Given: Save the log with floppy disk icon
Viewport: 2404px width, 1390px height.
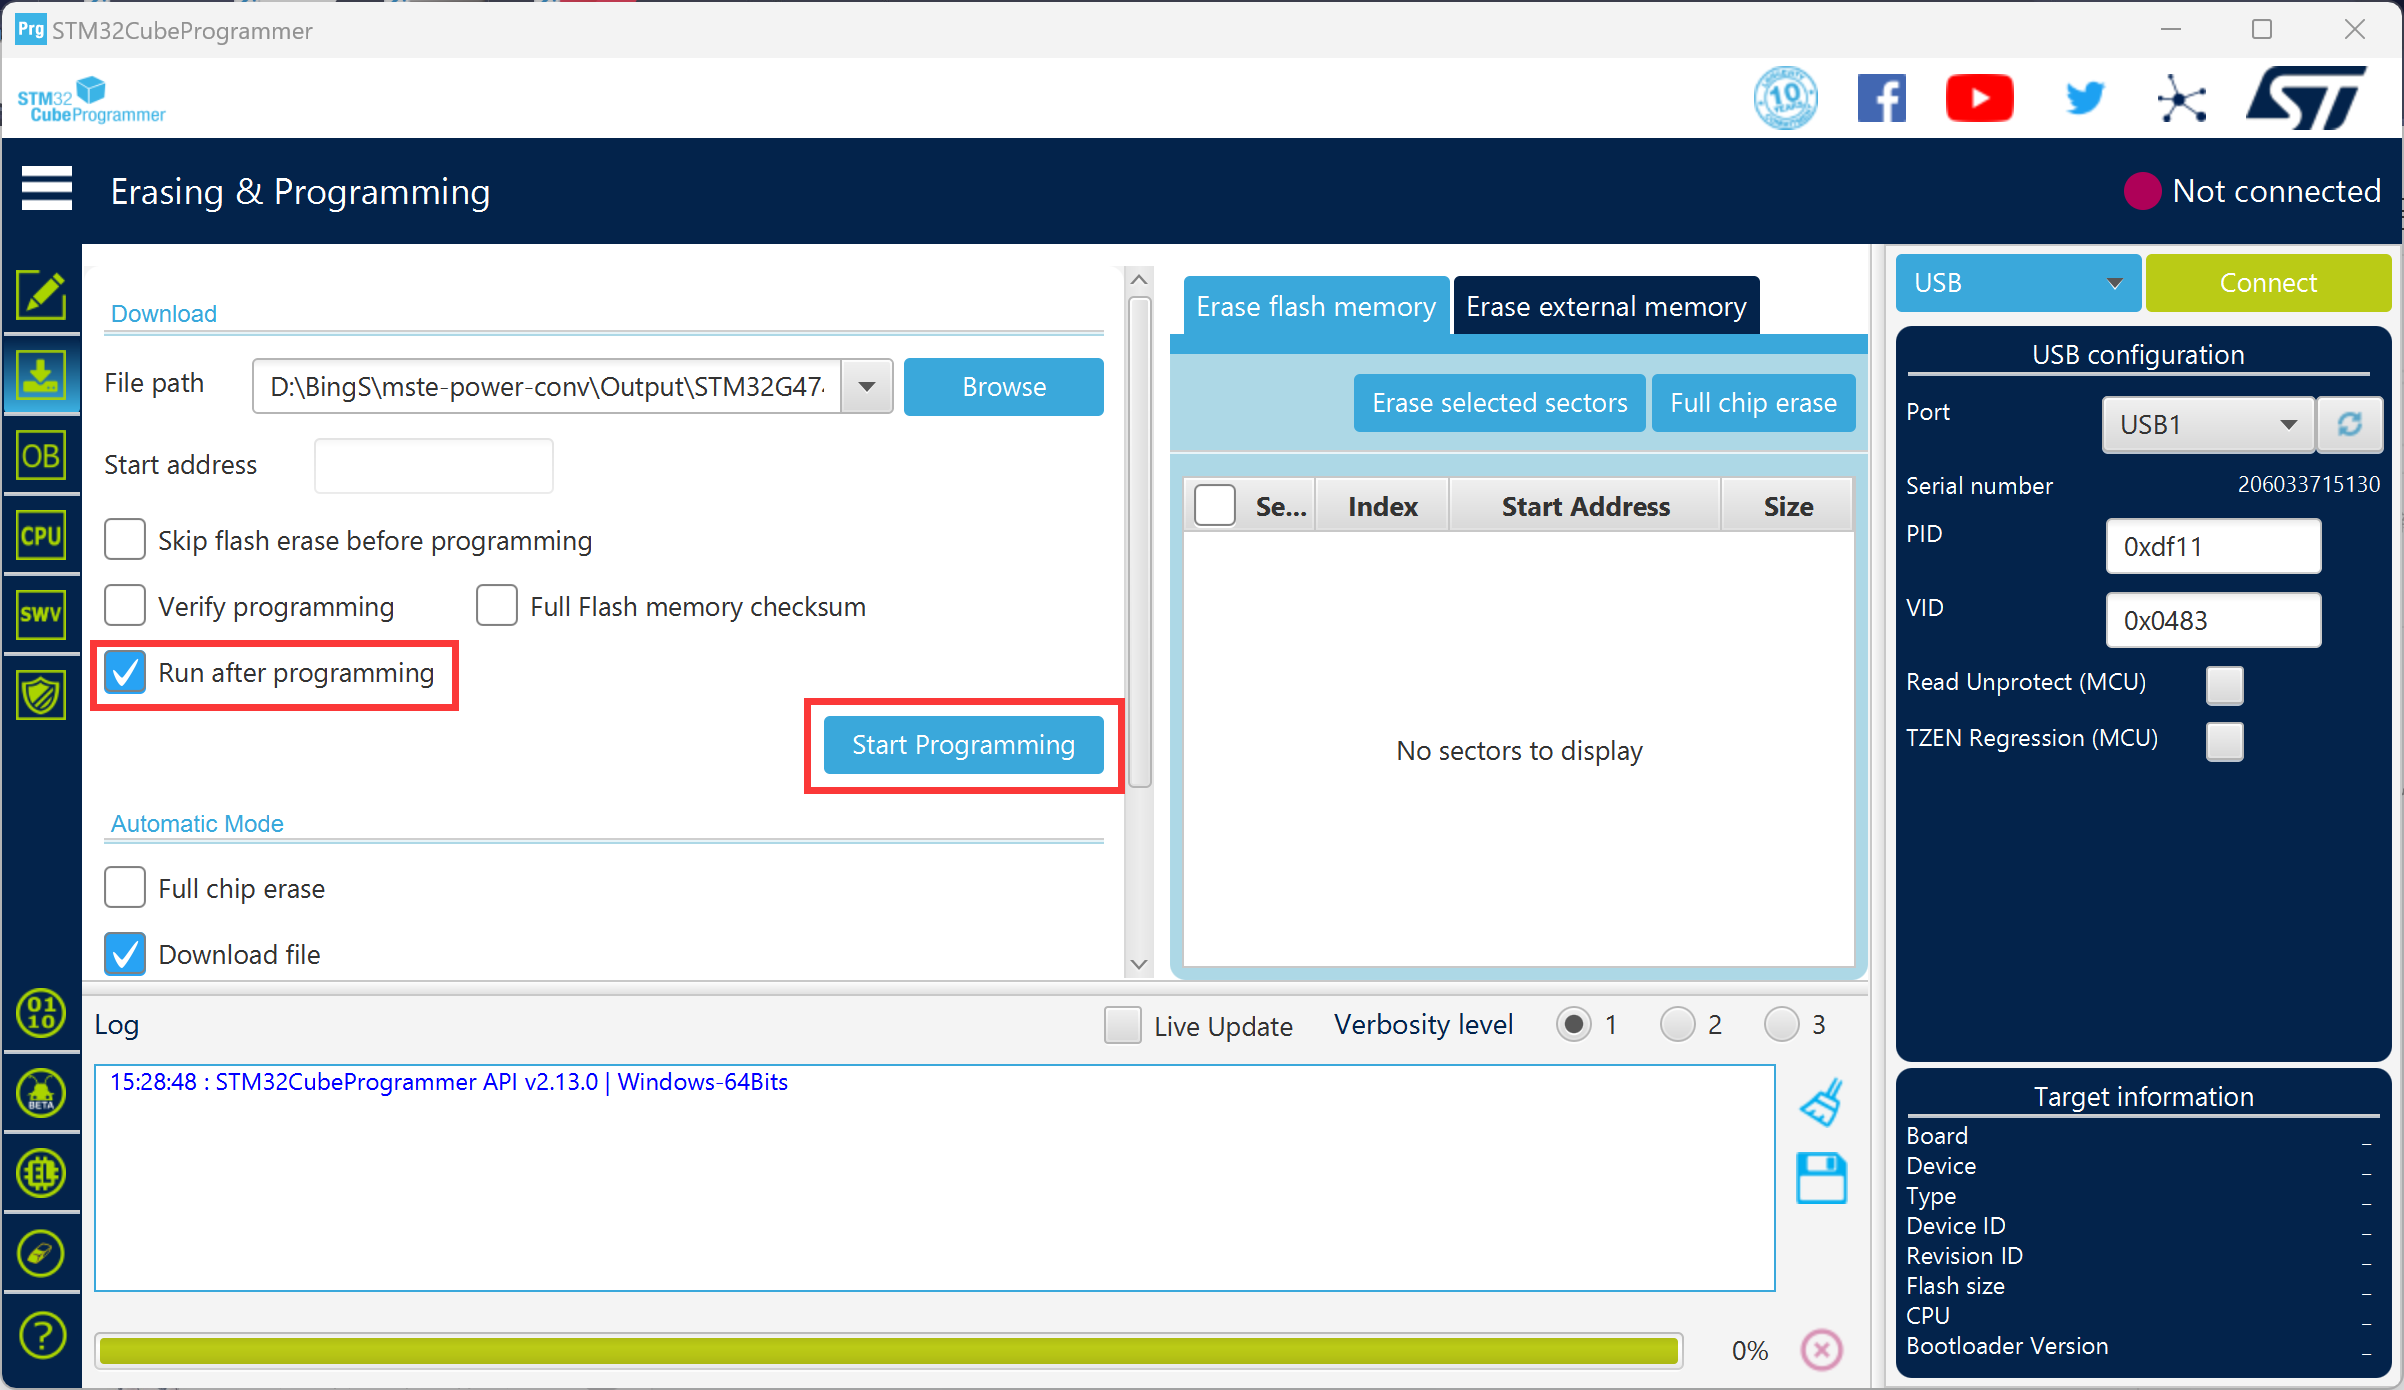Looking at the screenshot, I should pyautogui.click(x=1821, y=1178).
